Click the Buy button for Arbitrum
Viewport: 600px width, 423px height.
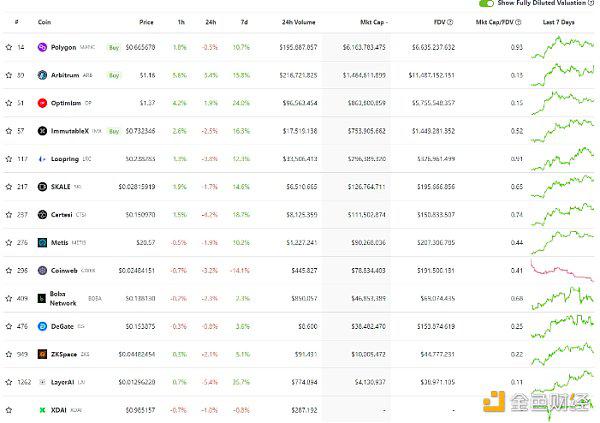coord(114,75)
